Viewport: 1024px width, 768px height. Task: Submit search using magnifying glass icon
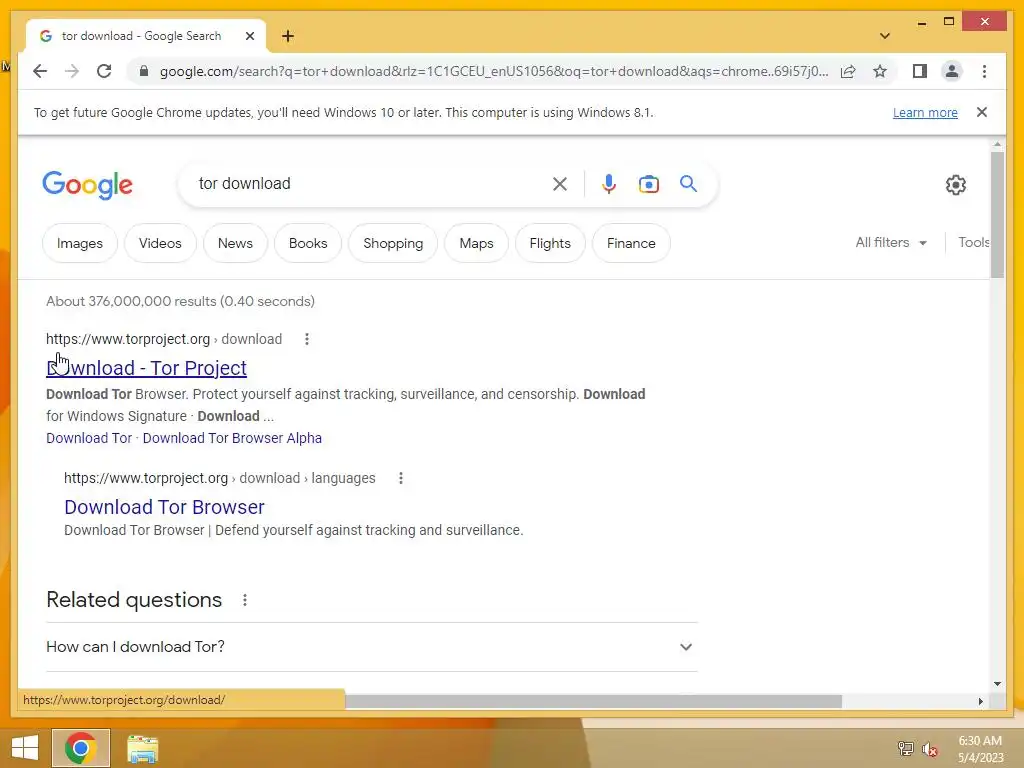point(688,184)
